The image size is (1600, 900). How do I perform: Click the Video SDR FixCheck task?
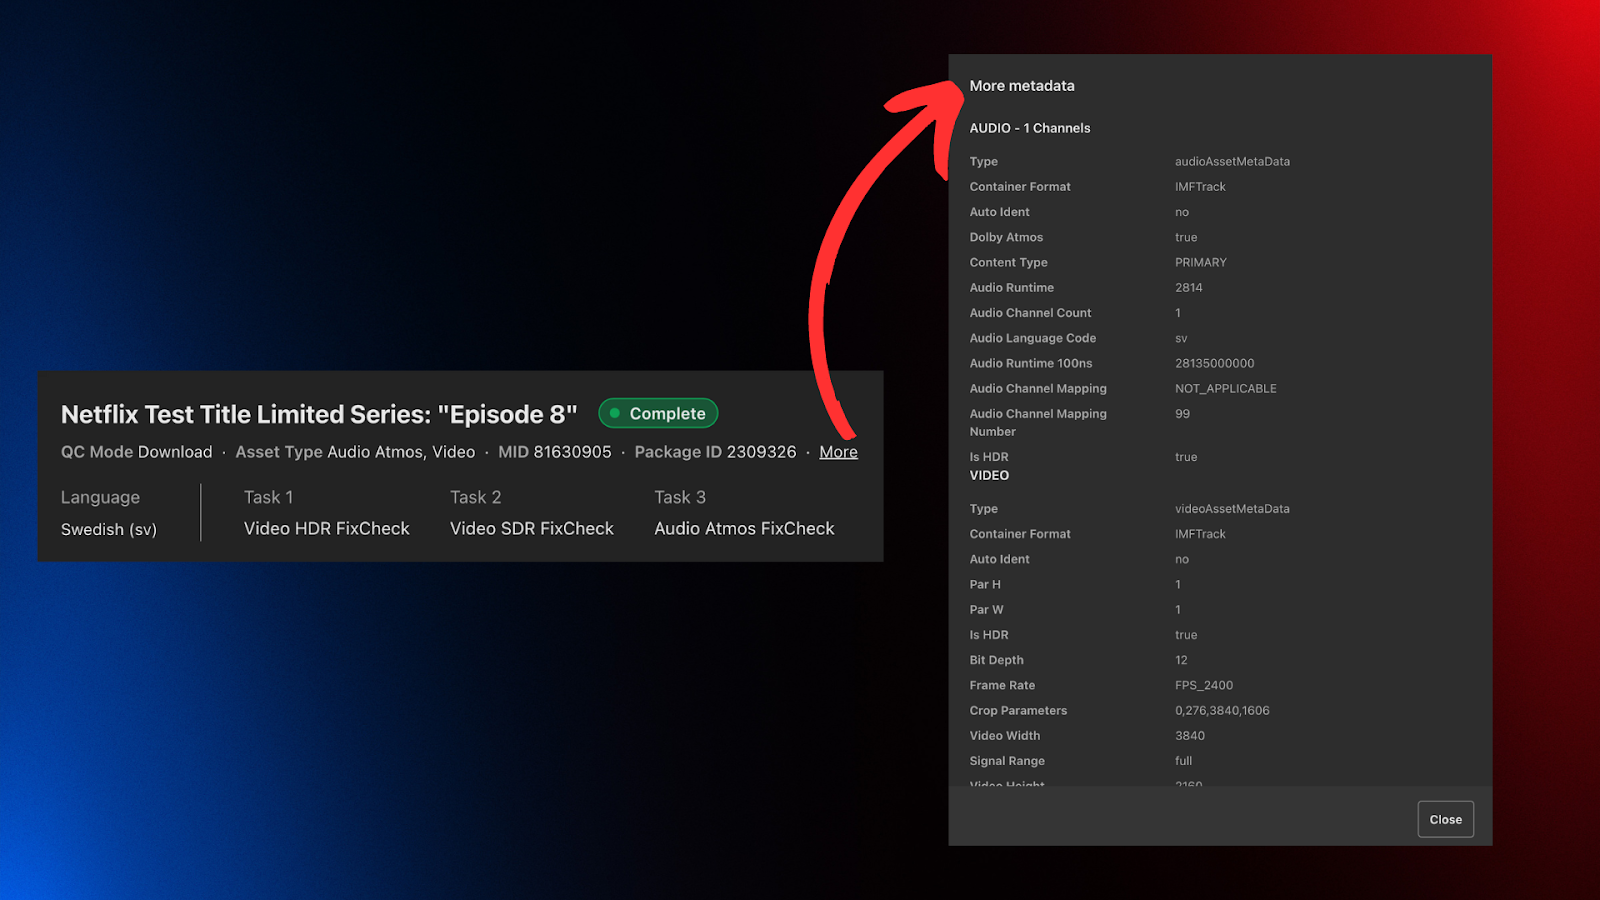tap(532, 528)
